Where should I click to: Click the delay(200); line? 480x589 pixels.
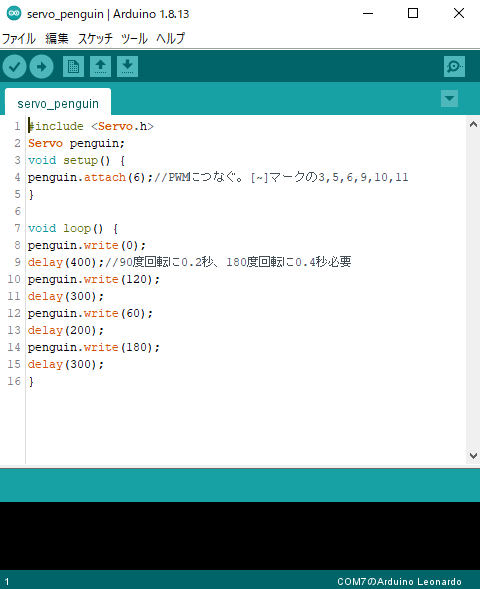coord(66,330)
